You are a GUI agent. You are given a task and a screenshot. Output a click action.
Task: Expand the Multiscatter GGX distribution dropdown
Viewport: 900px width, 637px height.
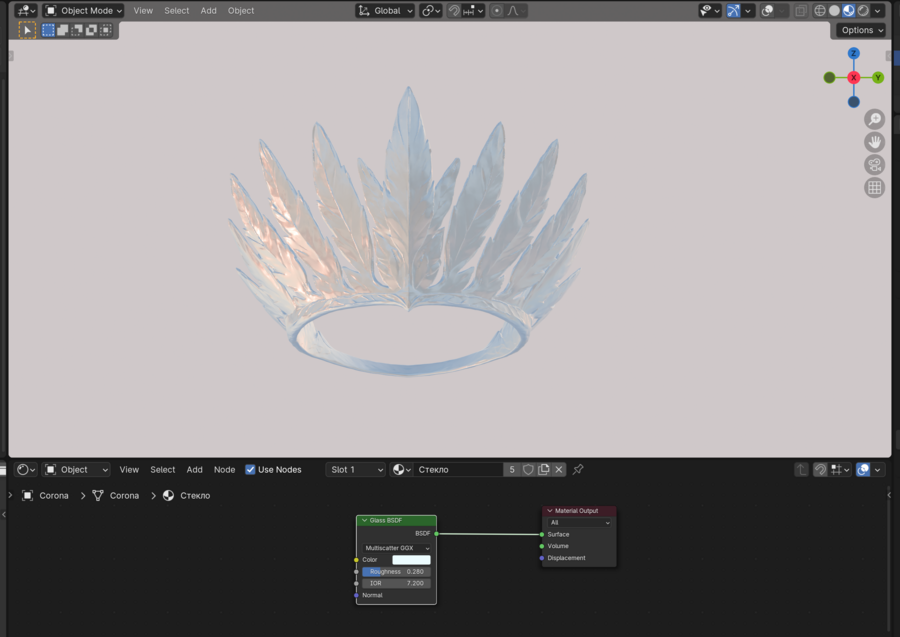click(x=397, y=548)
